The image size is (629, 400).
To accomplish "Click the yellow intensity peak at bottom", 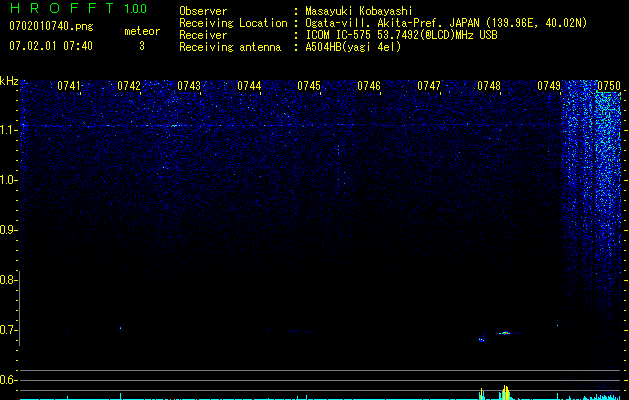I will click(506, 392).
